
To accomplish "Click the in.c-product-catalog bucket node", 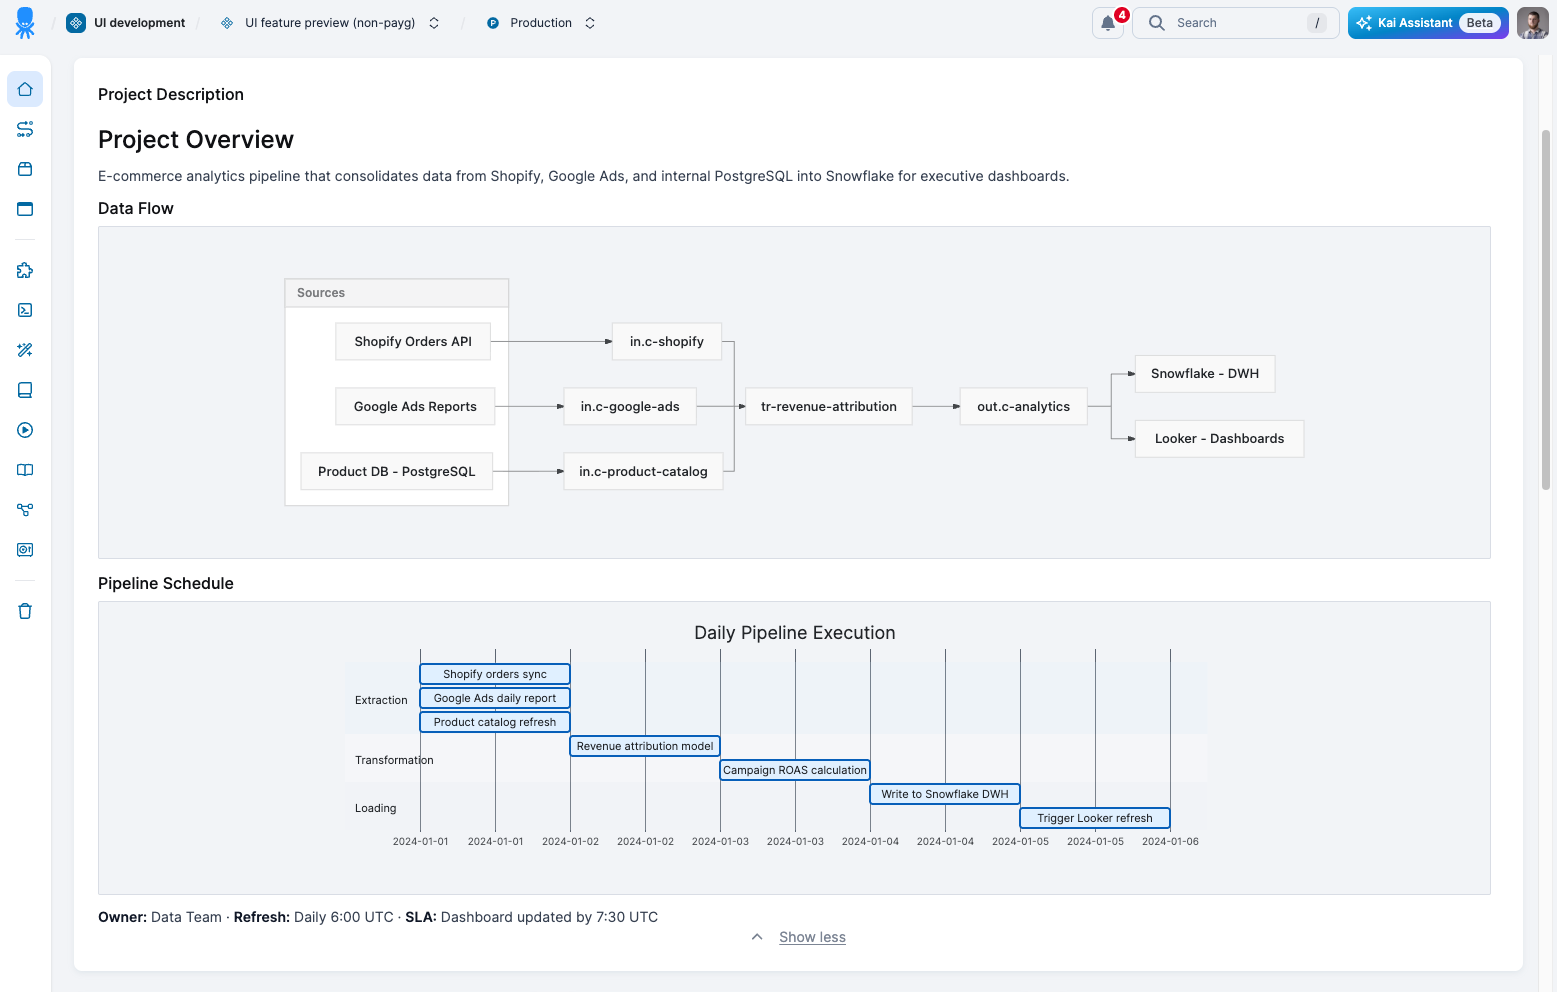I will pyautogui.click(x=643, y=471).
